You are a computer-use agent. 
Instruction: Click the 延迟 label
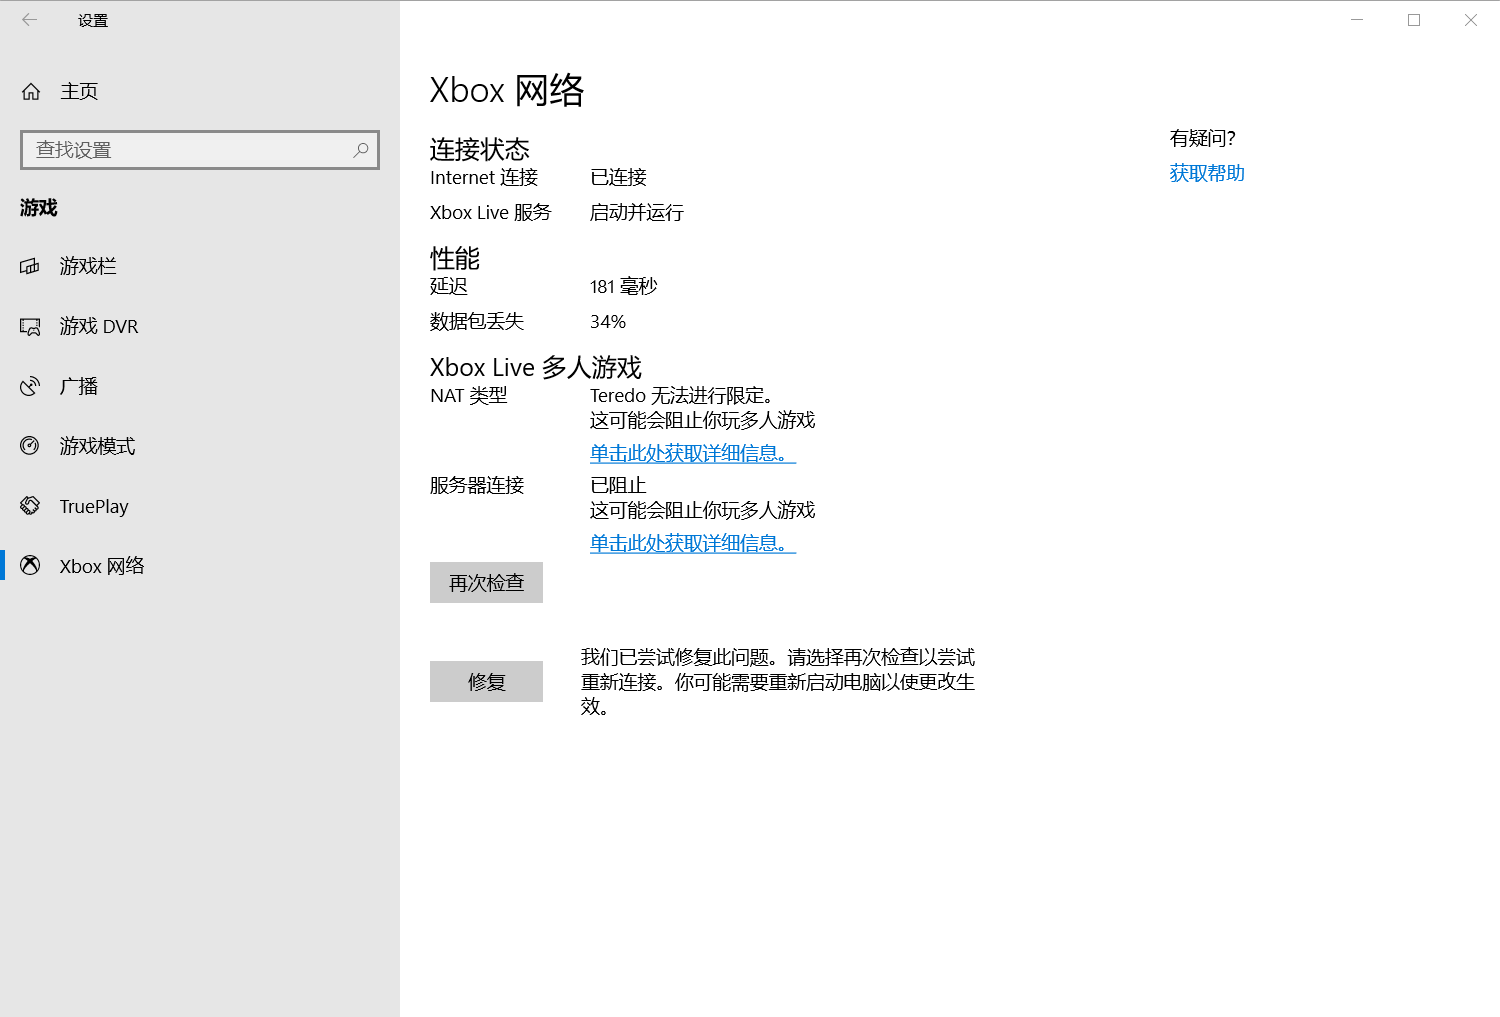(x=449, y=286)
